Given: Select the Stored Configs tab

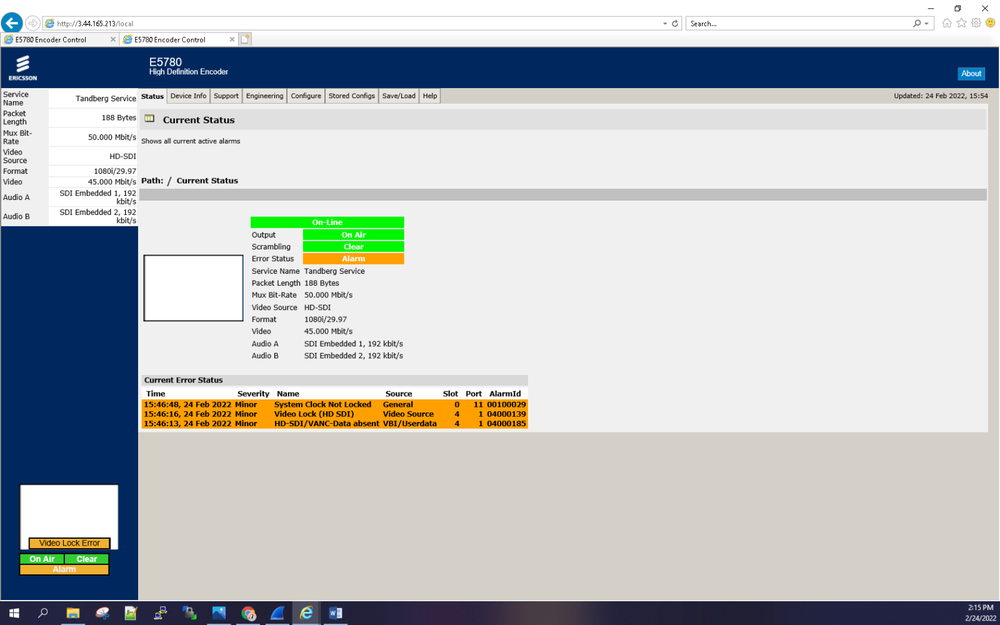Looking at the screenshot, I should [x=352, y=95].
